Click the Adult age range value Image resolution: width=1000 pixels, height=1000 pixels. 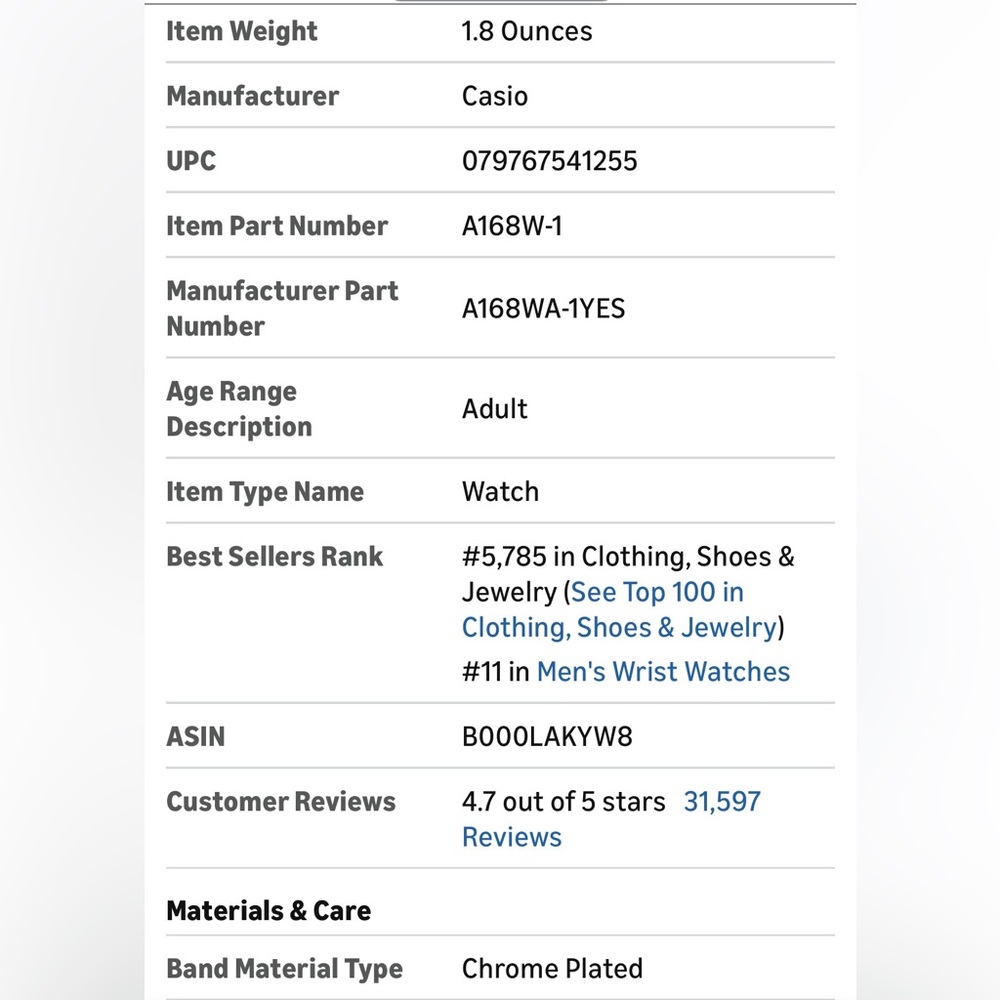(x=495, y=409)
